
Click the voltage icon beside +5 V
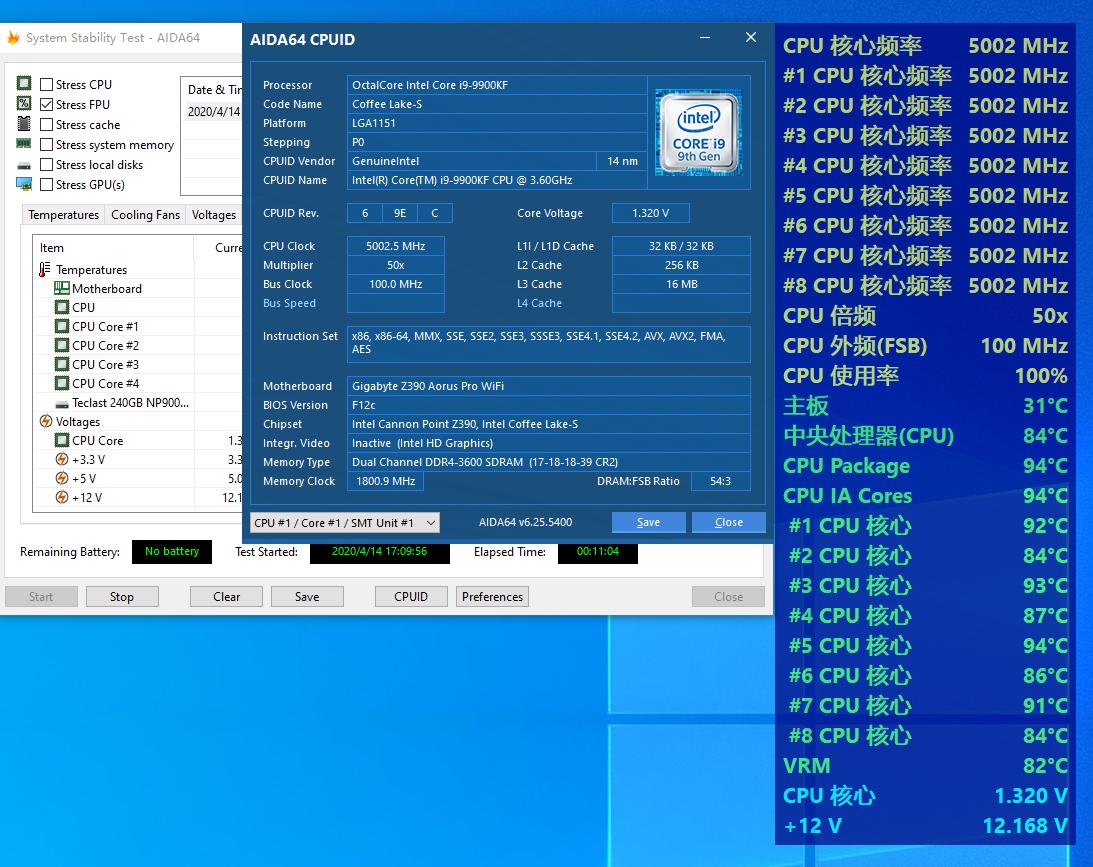click(x=61, y=478)
